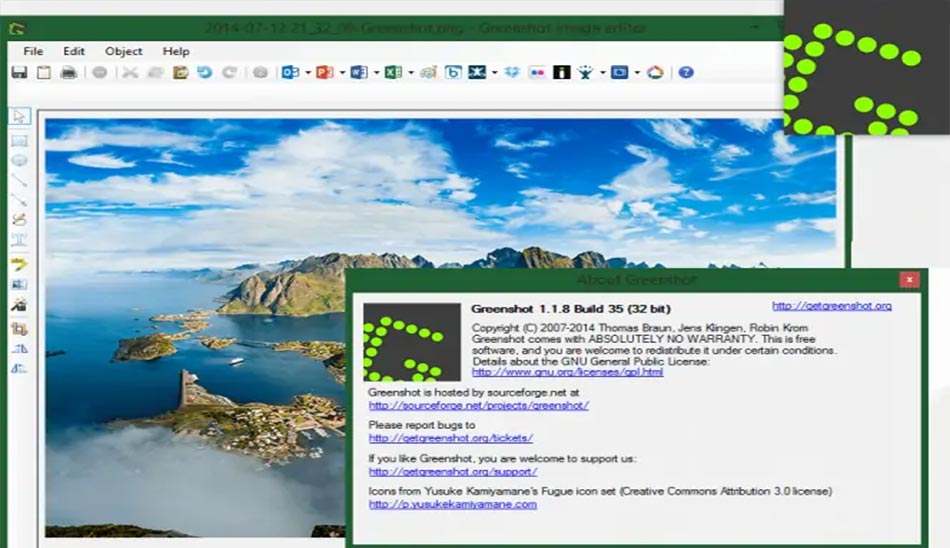Image resolution: width=950 pixels, height=548 pixels.
Task: Open the Help menu
Action: (176, 52)
